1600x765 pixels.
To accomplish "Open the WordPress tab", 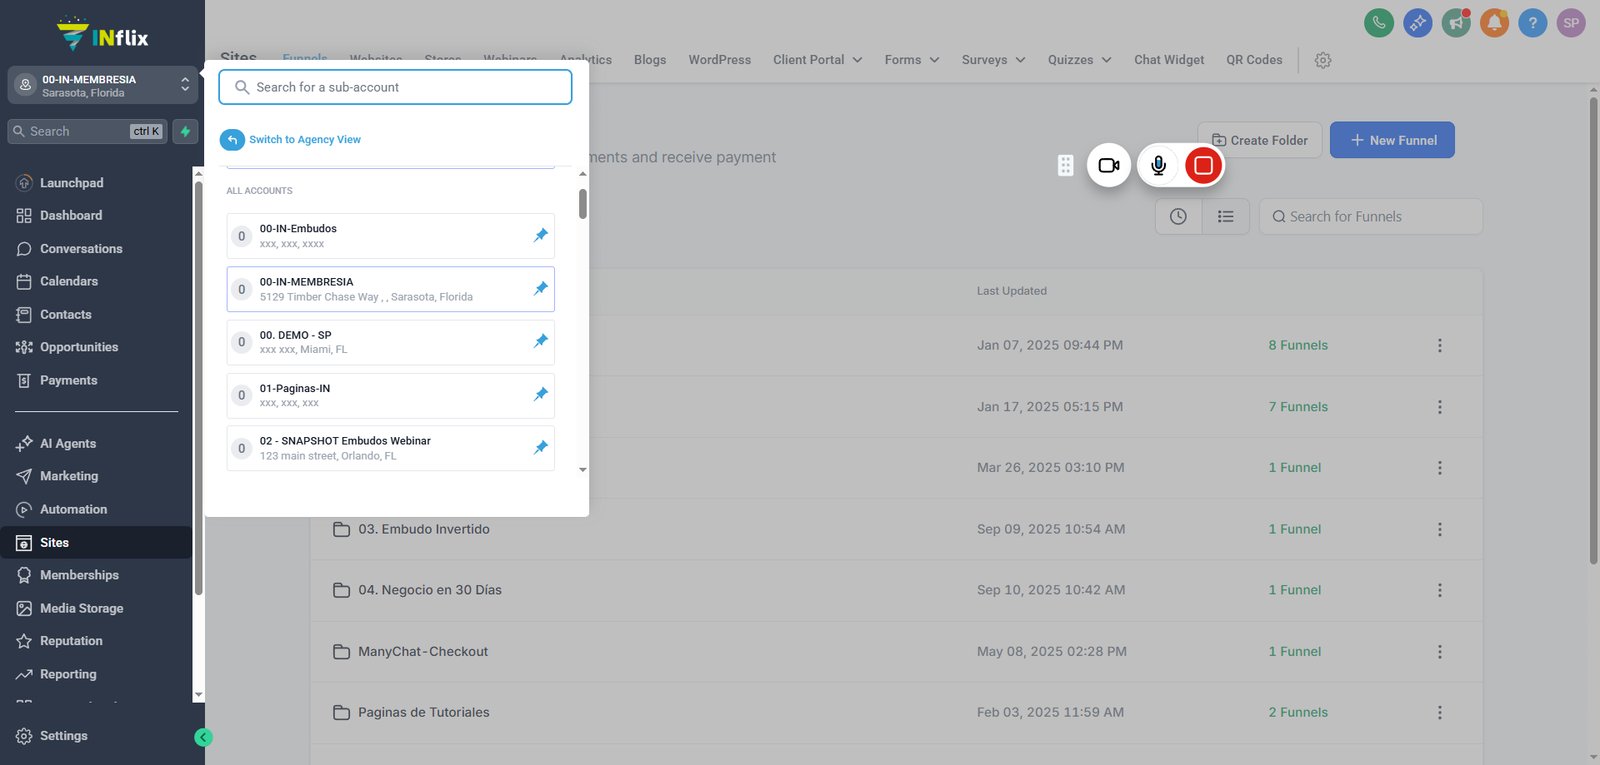I will (x=720, y=60).
